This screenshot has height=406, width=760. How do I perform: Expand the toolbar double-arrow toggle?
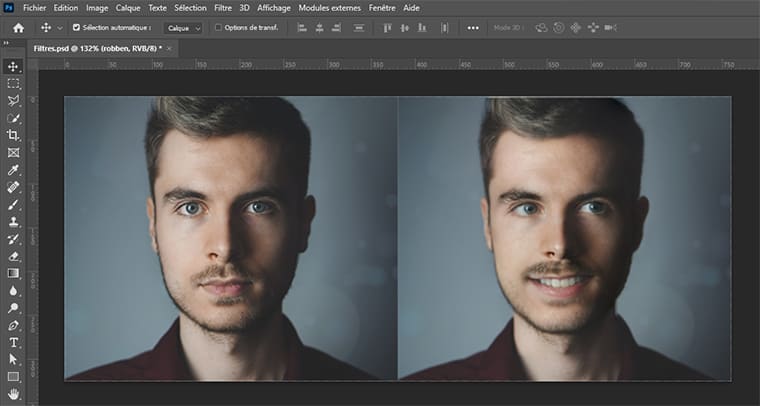point(6,43)
